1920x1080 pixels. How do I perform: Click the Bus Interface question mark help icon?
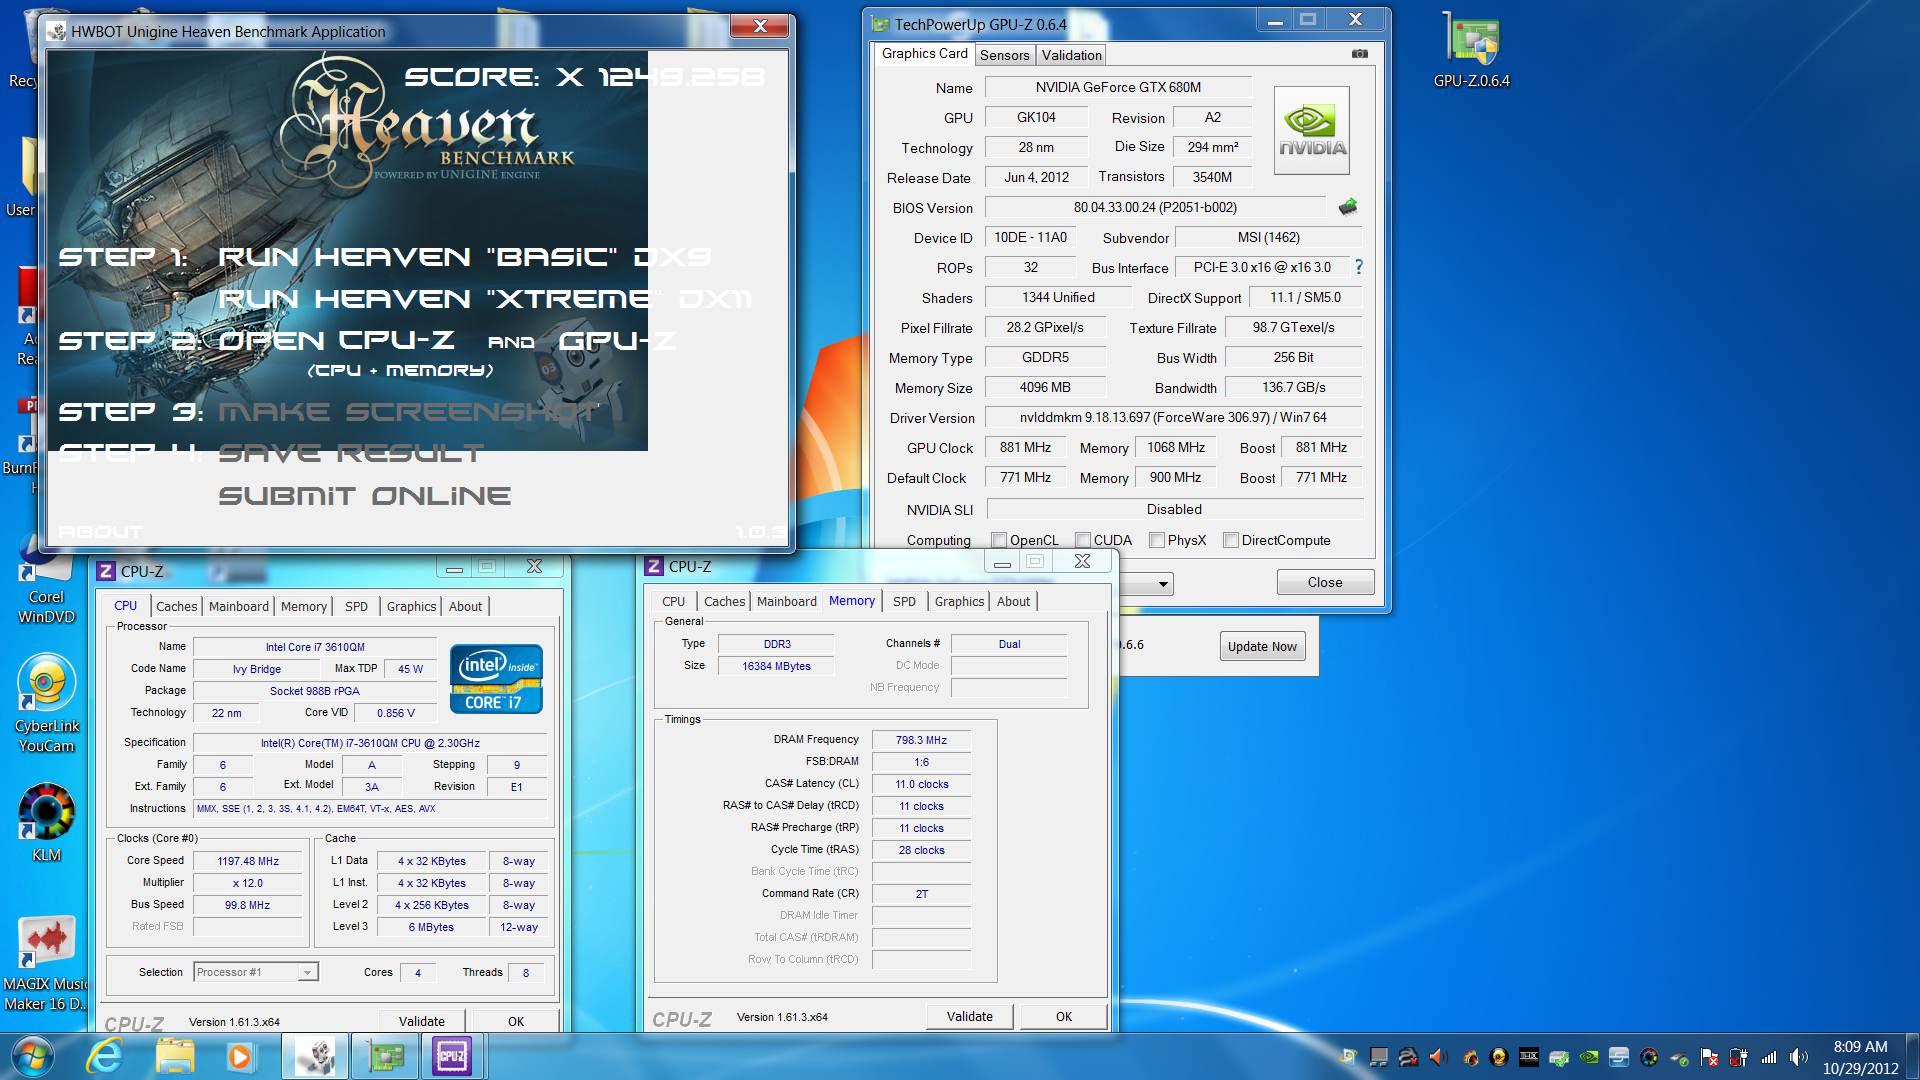pyautogui.click(x=1358, y=267)
